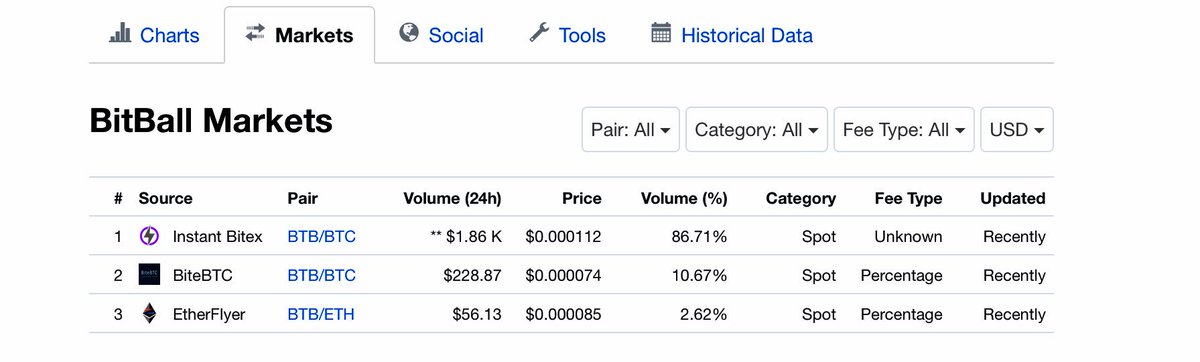Click the wrench icon beside Tools
The height and width of the screenshot is (362, 1200).
(x=539, y=33)
